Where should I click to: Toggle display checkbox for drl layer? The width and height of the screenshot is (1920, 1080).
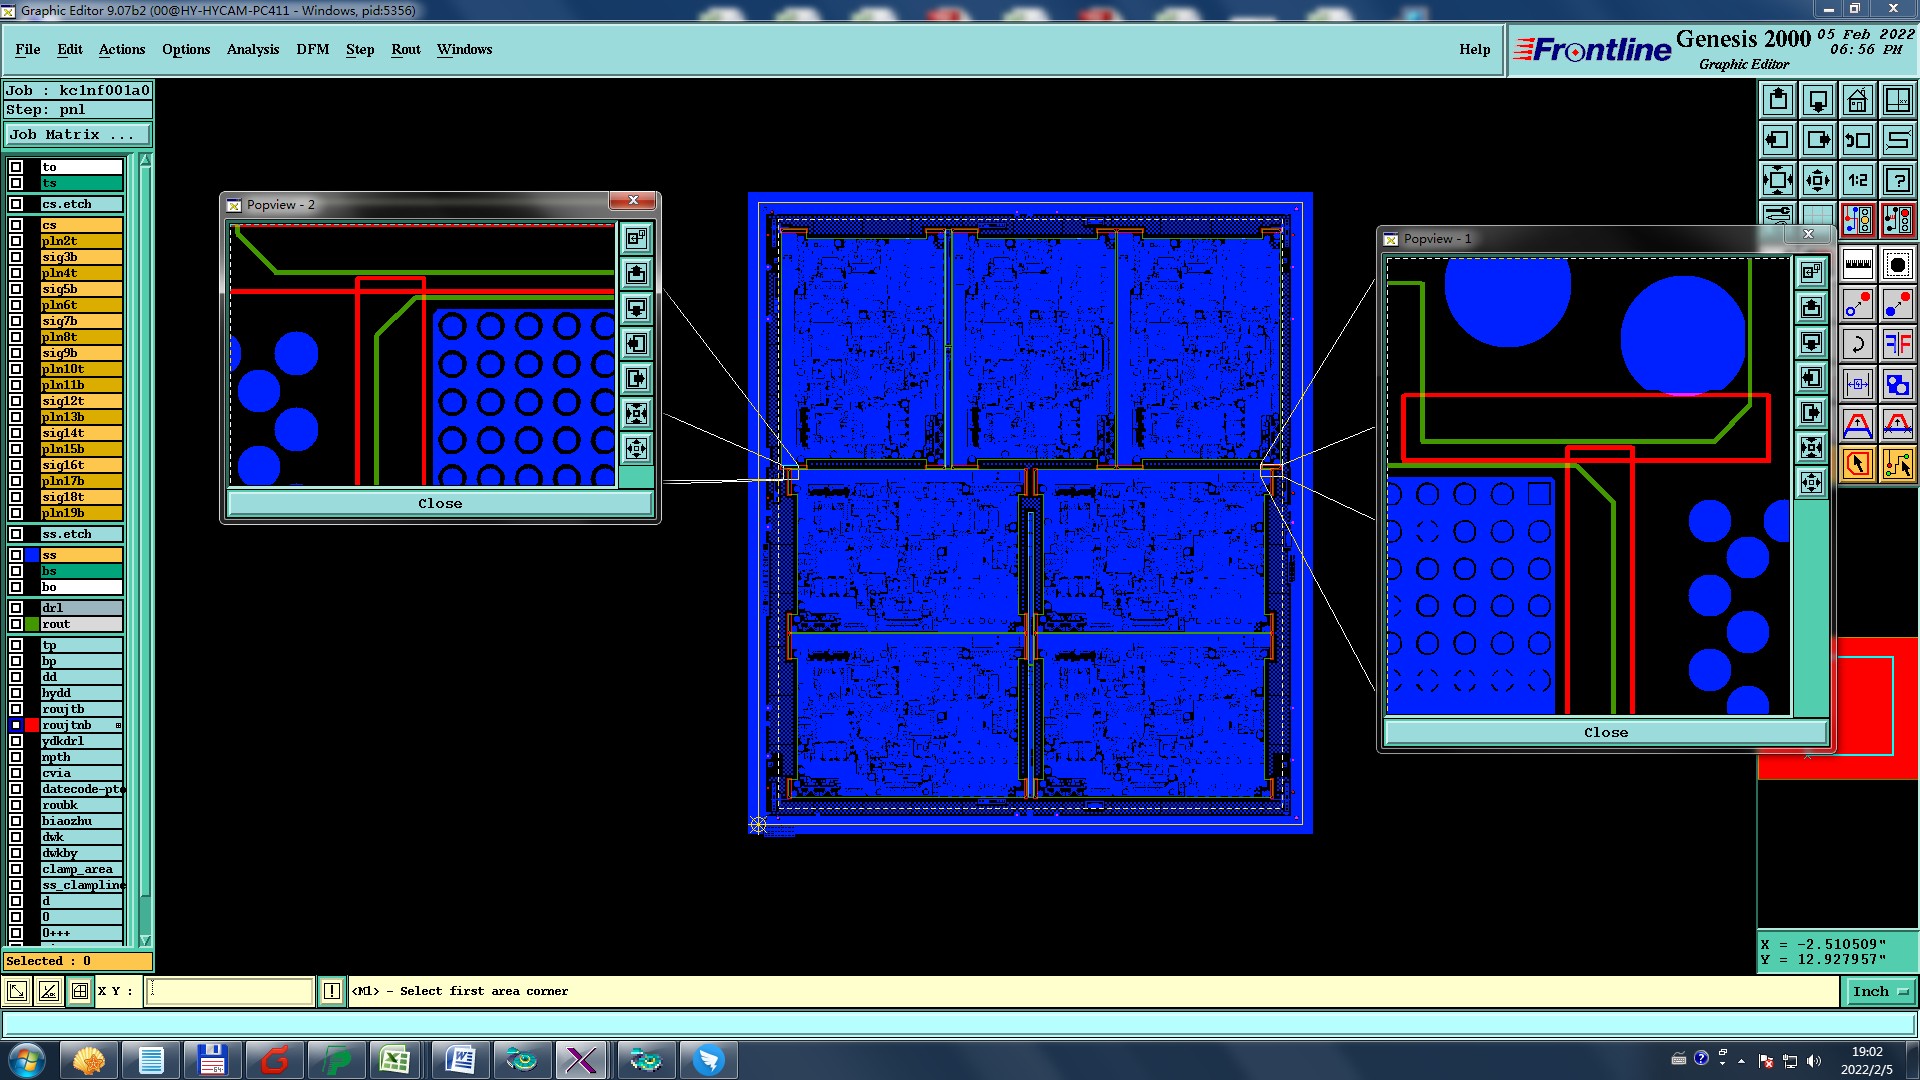(16, 608)
